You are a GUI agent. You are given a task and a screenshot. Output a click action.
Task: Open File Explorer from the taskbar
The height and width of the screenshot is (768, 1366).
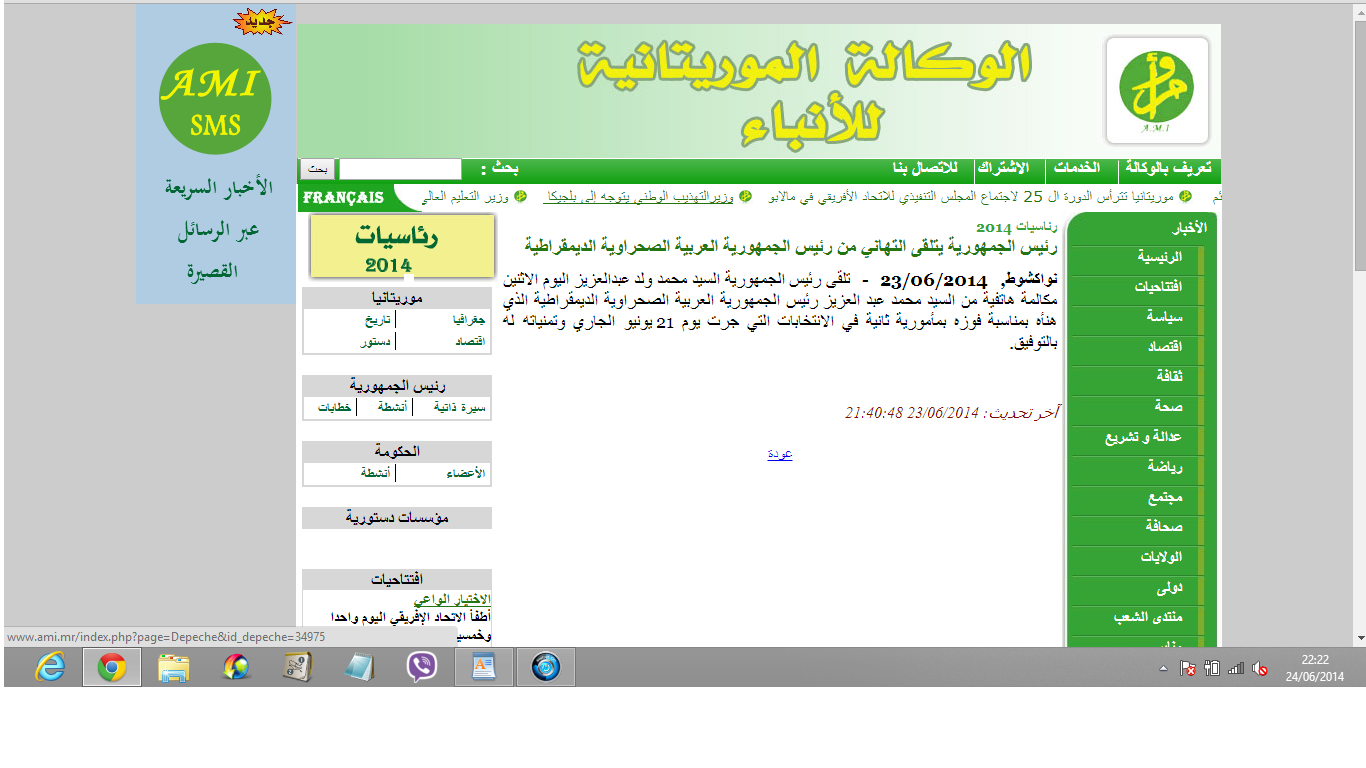point(173,667)
